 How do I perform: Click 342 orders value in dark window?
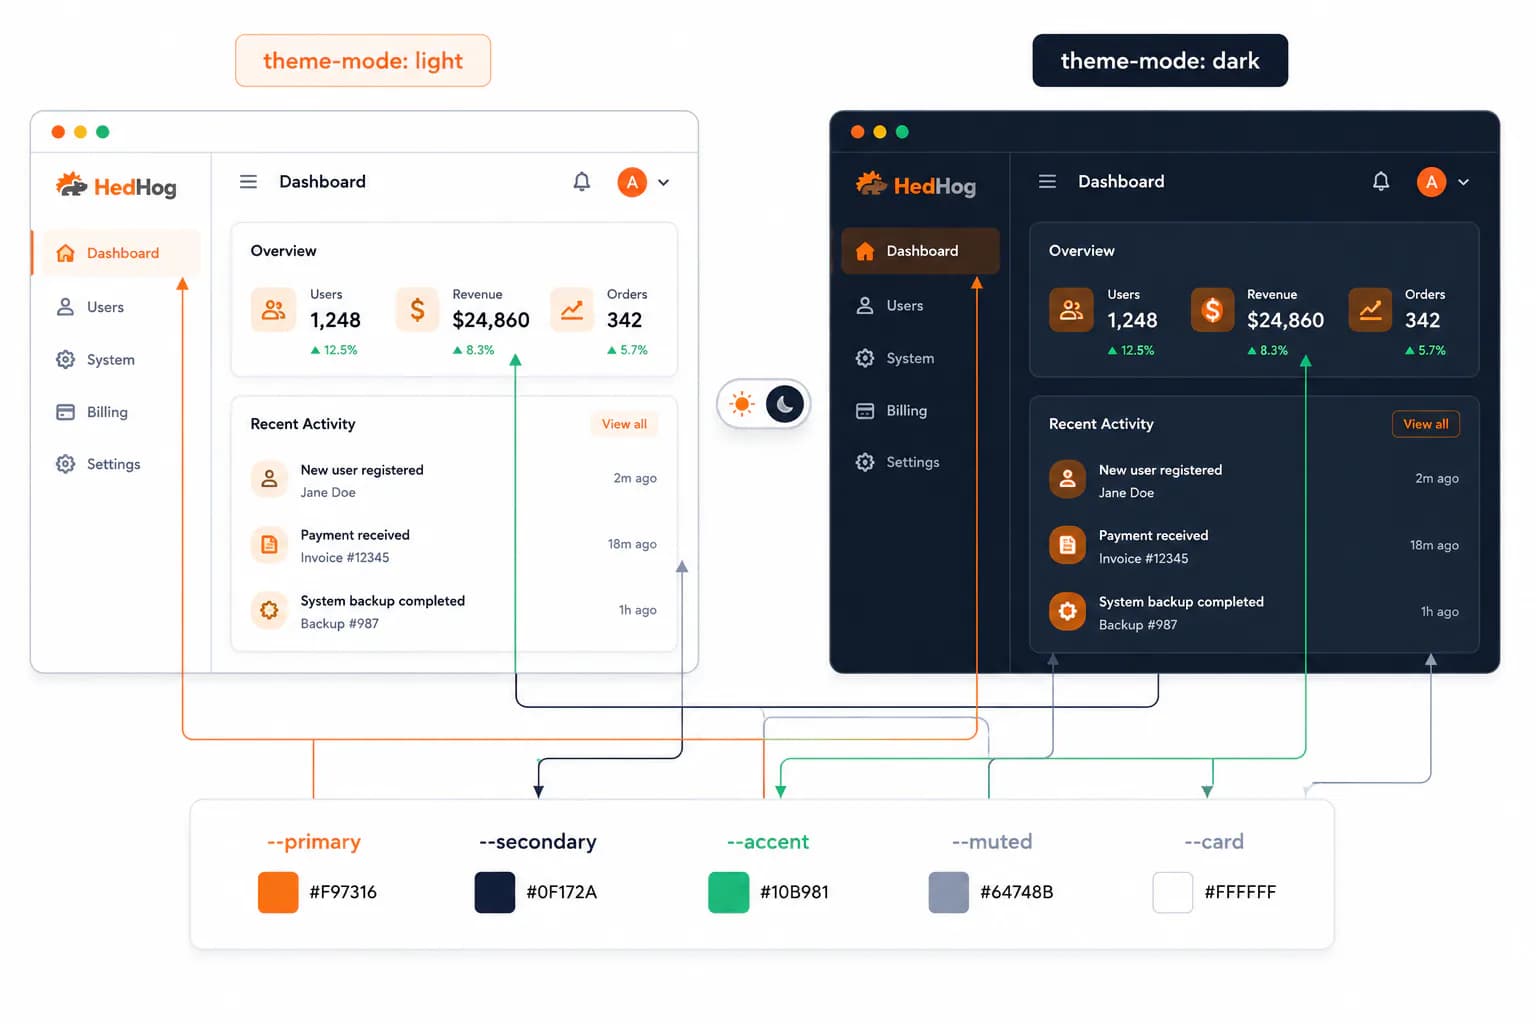pyautogui.click(x=1422, y=320)
